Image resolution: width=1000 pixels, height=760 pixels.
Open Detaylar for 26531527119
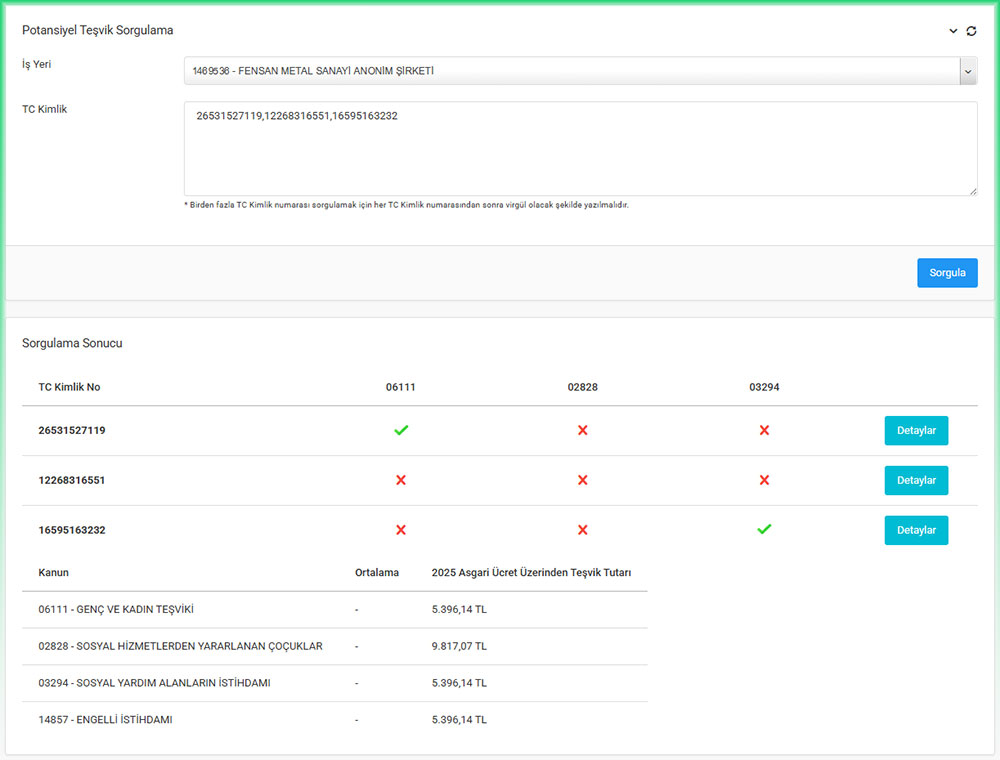point(916,430)
